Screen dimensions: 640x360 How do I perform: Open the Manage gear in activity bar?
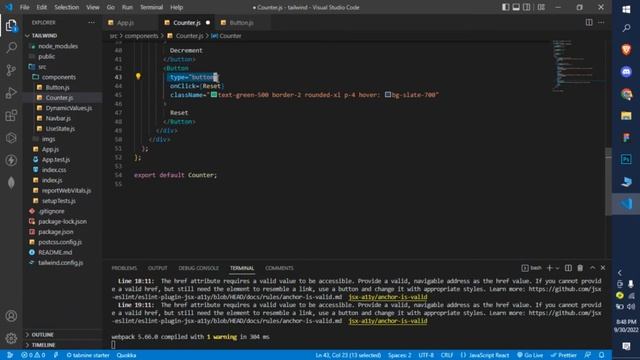[x=11, y=338]
